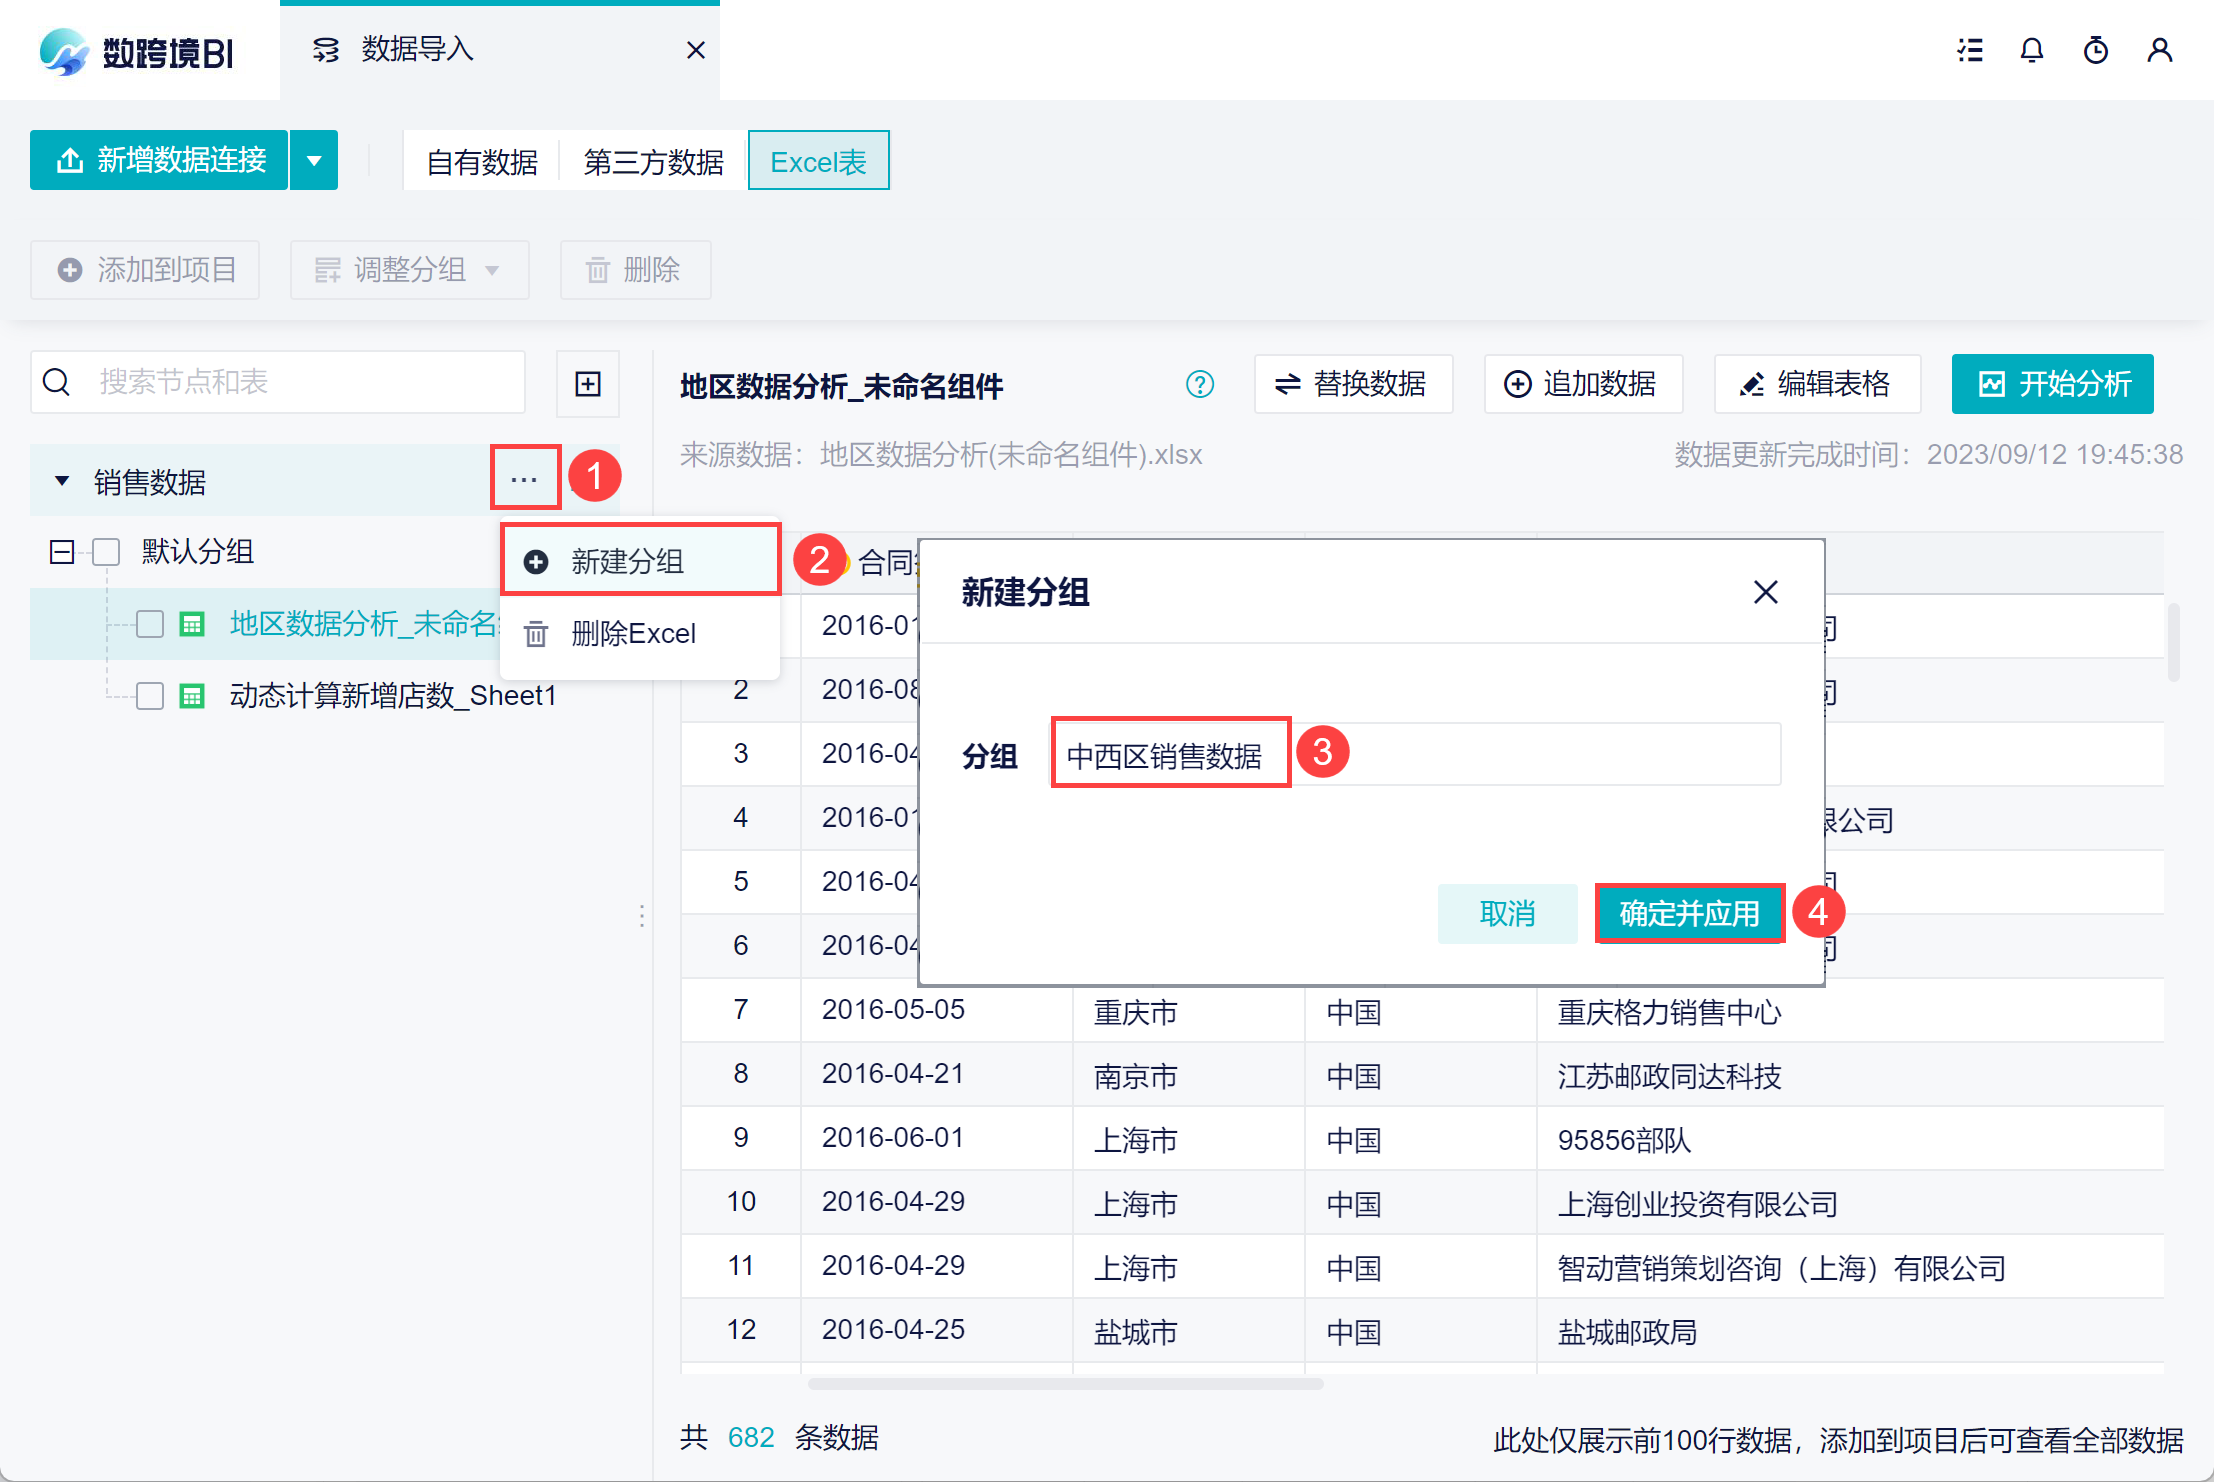Switch to the 第三方数据 tab

653,162
